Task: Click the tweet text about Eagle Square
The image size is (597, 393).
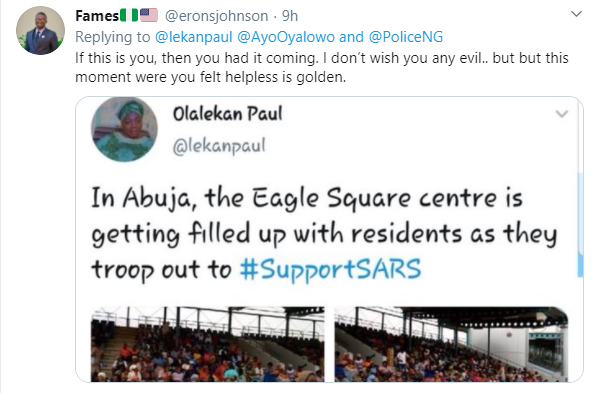Action: click(324, 233)
